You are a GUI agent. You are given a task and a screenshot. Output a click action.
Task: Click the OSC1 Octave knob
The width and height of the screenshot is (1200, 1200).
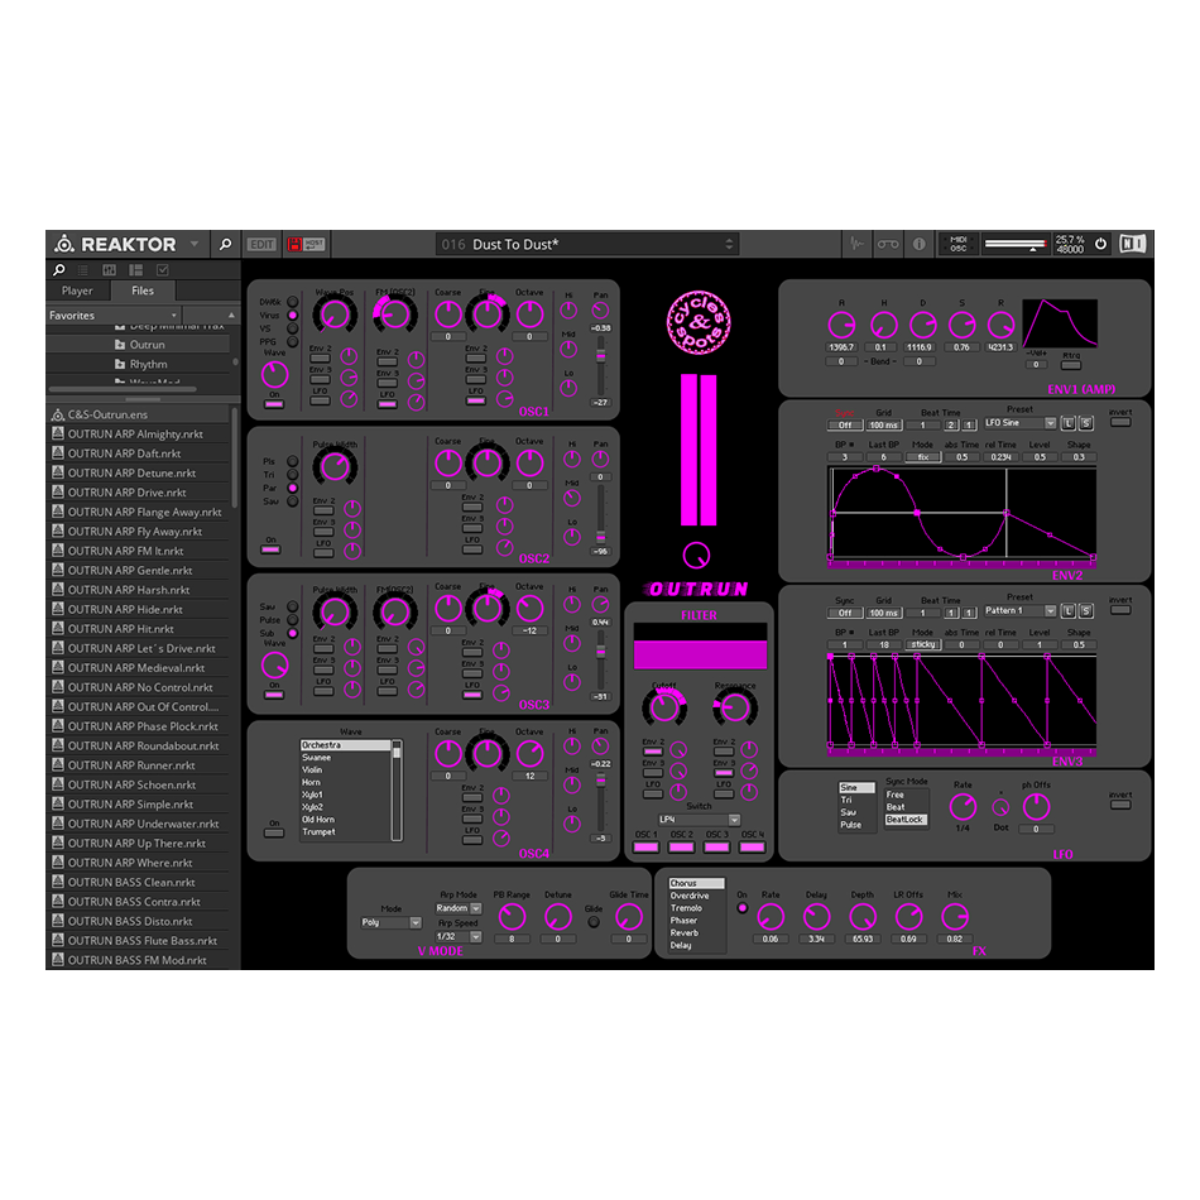tap(530, 314)
